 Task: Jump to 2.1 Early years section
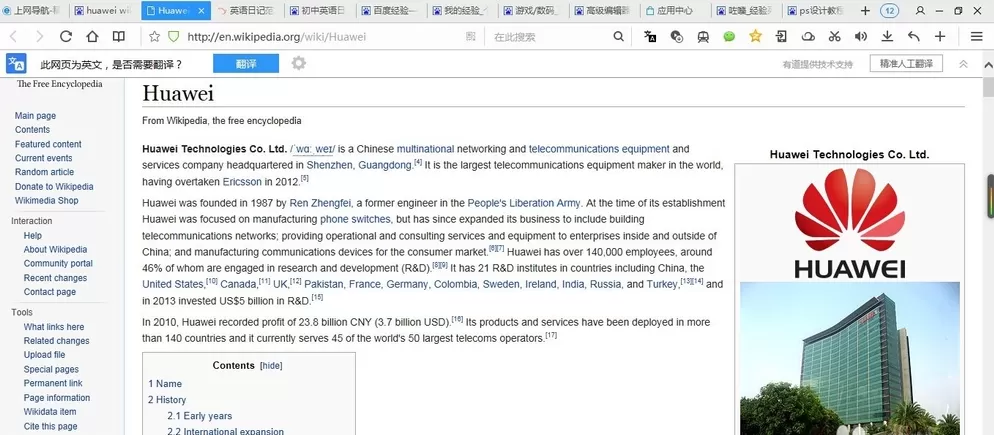(200, 416)
